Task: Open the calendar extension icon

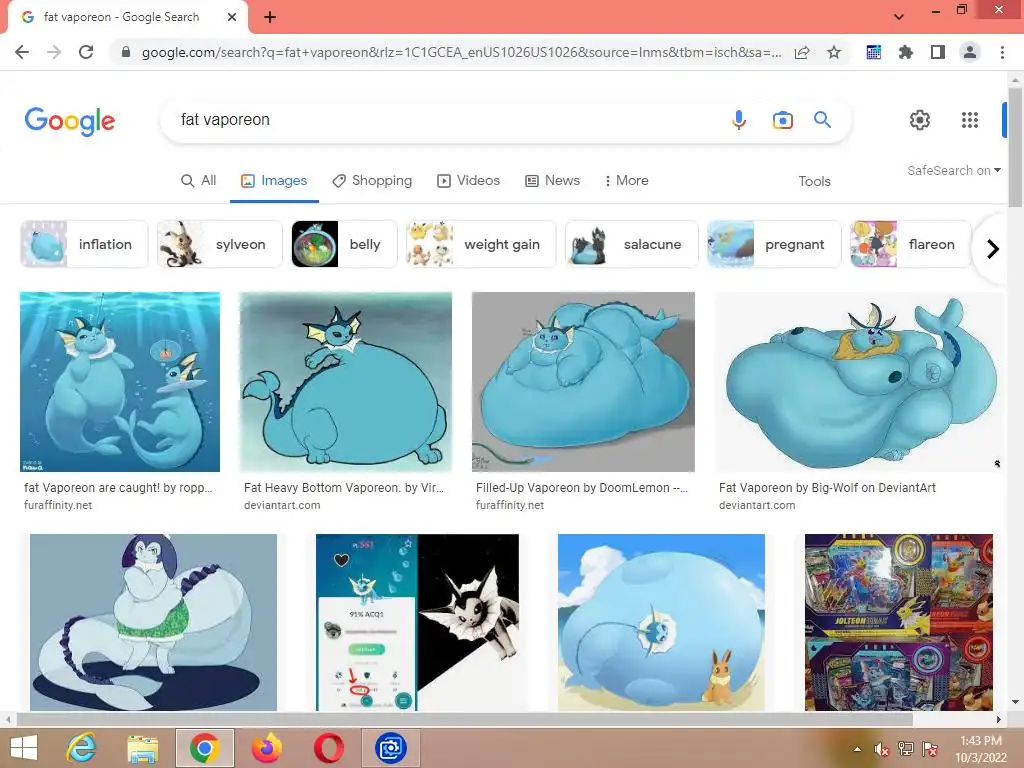Action: 874,52
